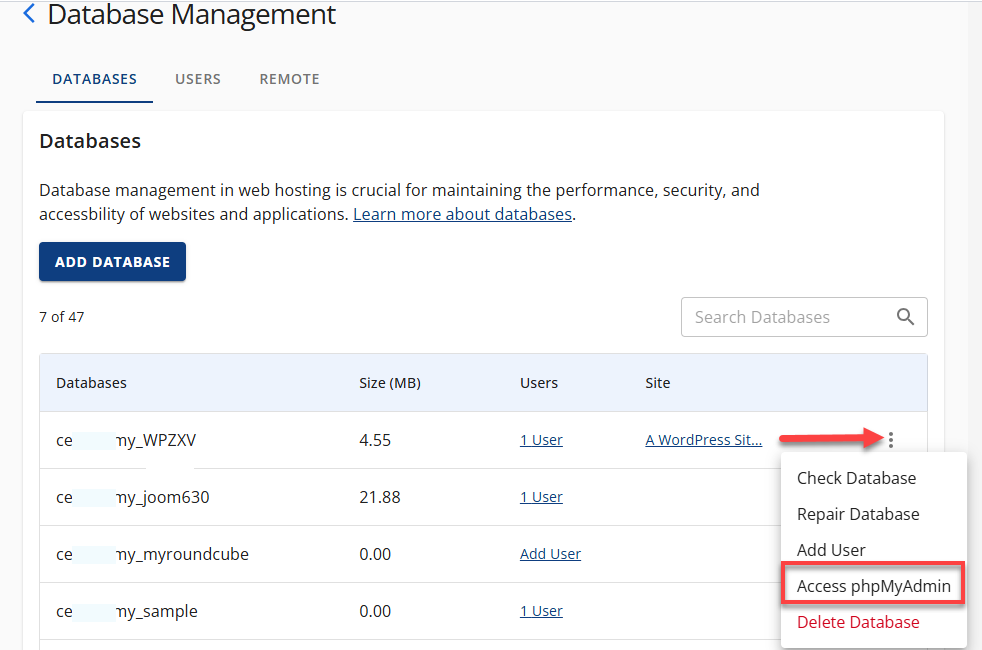
Task: Click the Databases column header
Action: [x=92, y=382]
